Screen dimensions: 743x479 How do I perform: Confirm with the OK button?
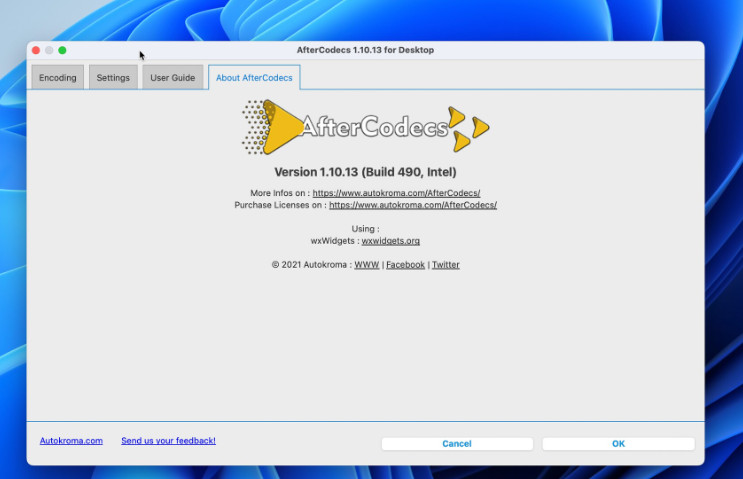(618, 443)
